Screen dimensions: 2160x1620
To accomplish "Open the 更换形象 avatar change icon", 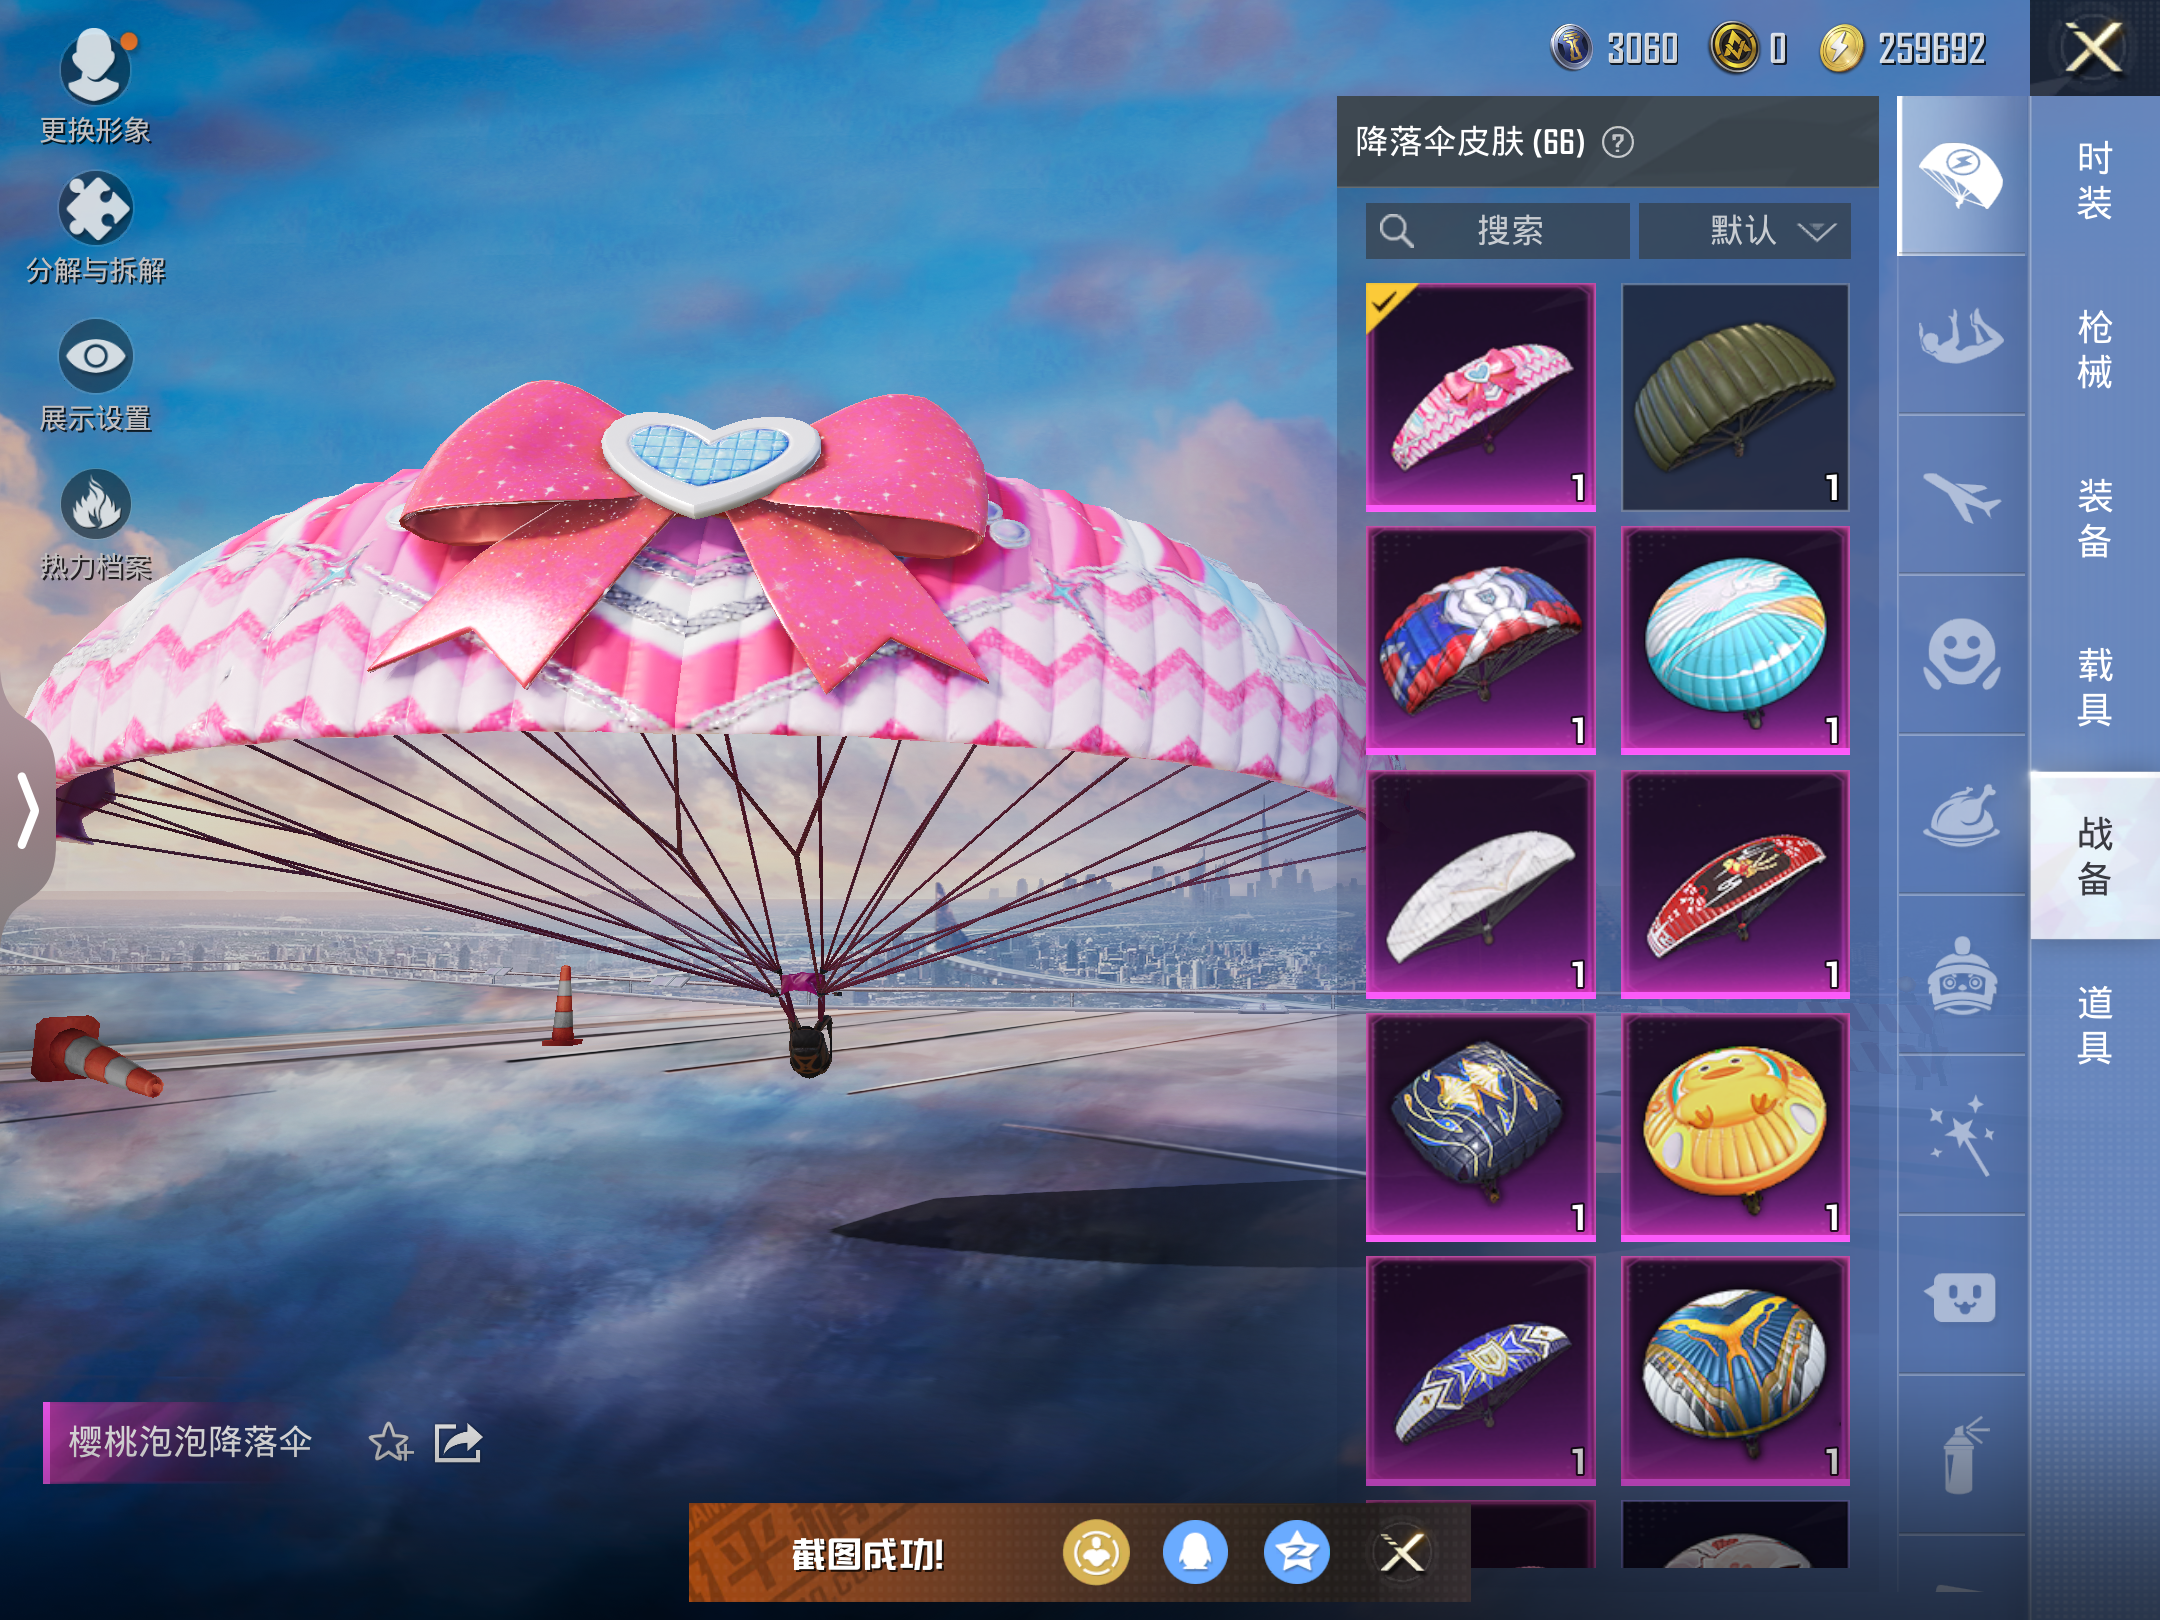I will click(x=95, y=66).
